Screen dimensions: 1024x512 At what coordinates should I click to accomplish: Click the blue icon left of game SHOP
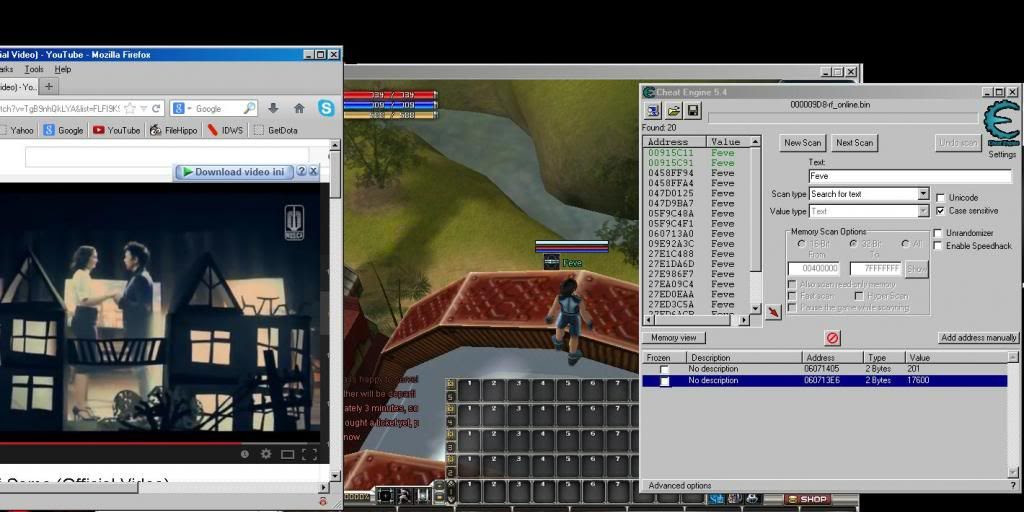pos(717,499)
